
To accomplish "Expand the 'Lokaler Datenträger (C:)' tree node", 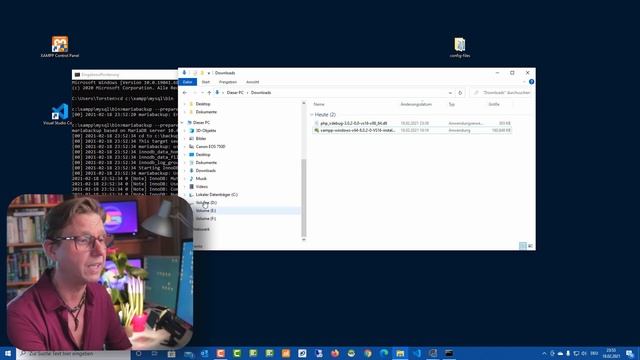I will point(185,195).
